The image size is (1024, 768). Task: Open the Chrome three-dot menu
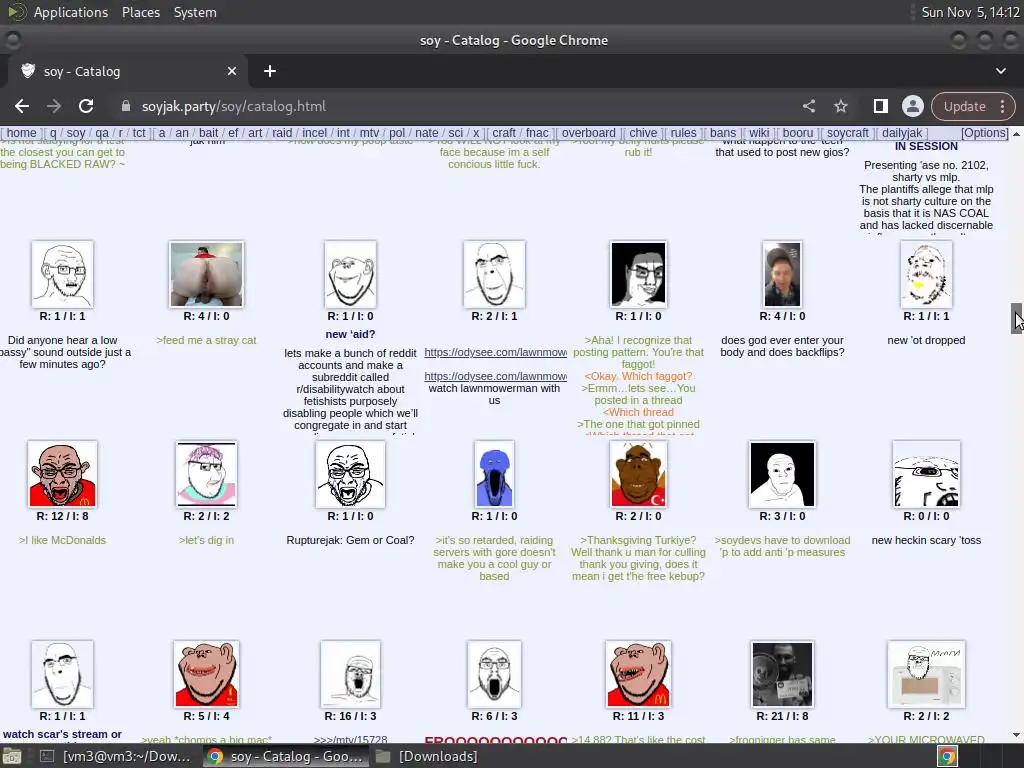click(1002, 106)
